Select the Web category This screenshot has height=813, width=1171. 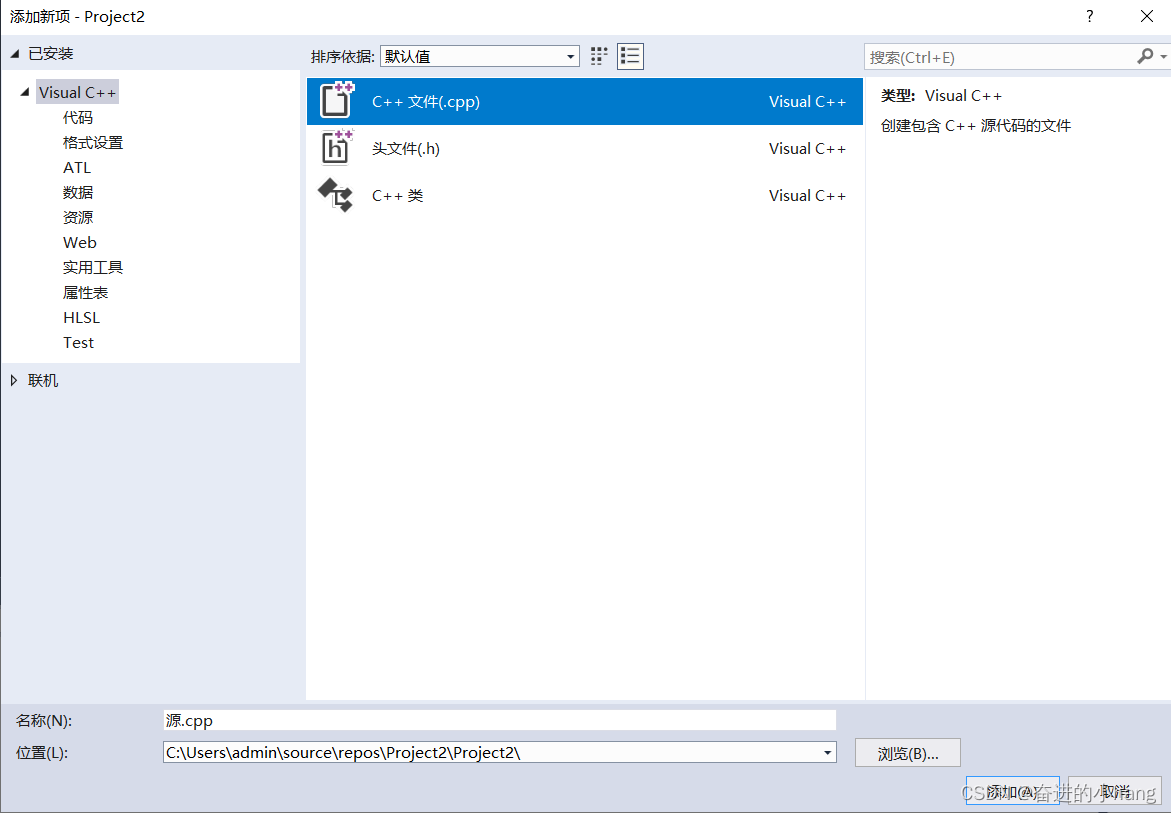[80, 243]
